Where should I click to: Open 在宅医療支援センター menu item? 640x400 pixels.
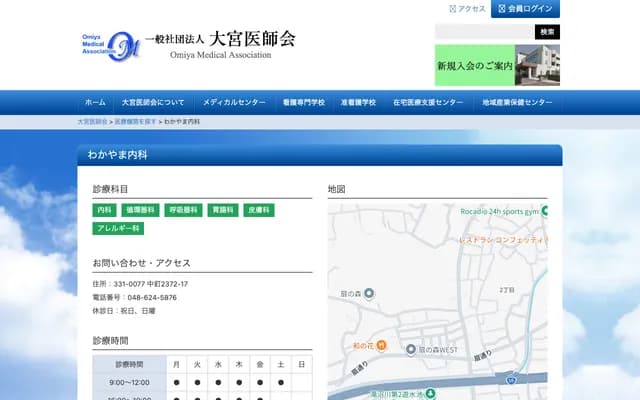click(428, 102)
